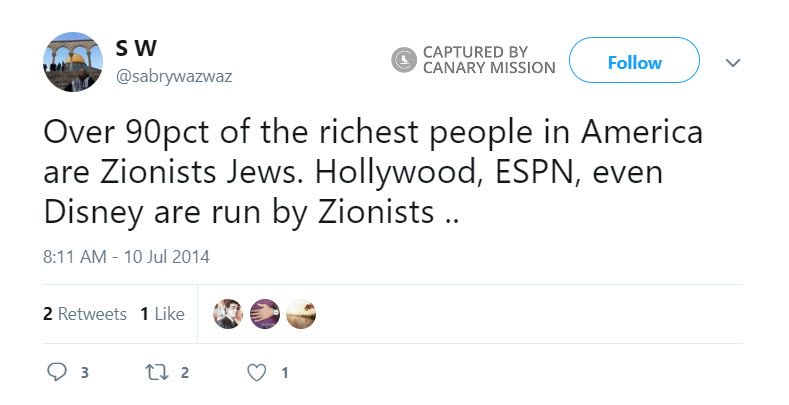Open S W's profile picture

pyautogui.click(x=73, y=62)
